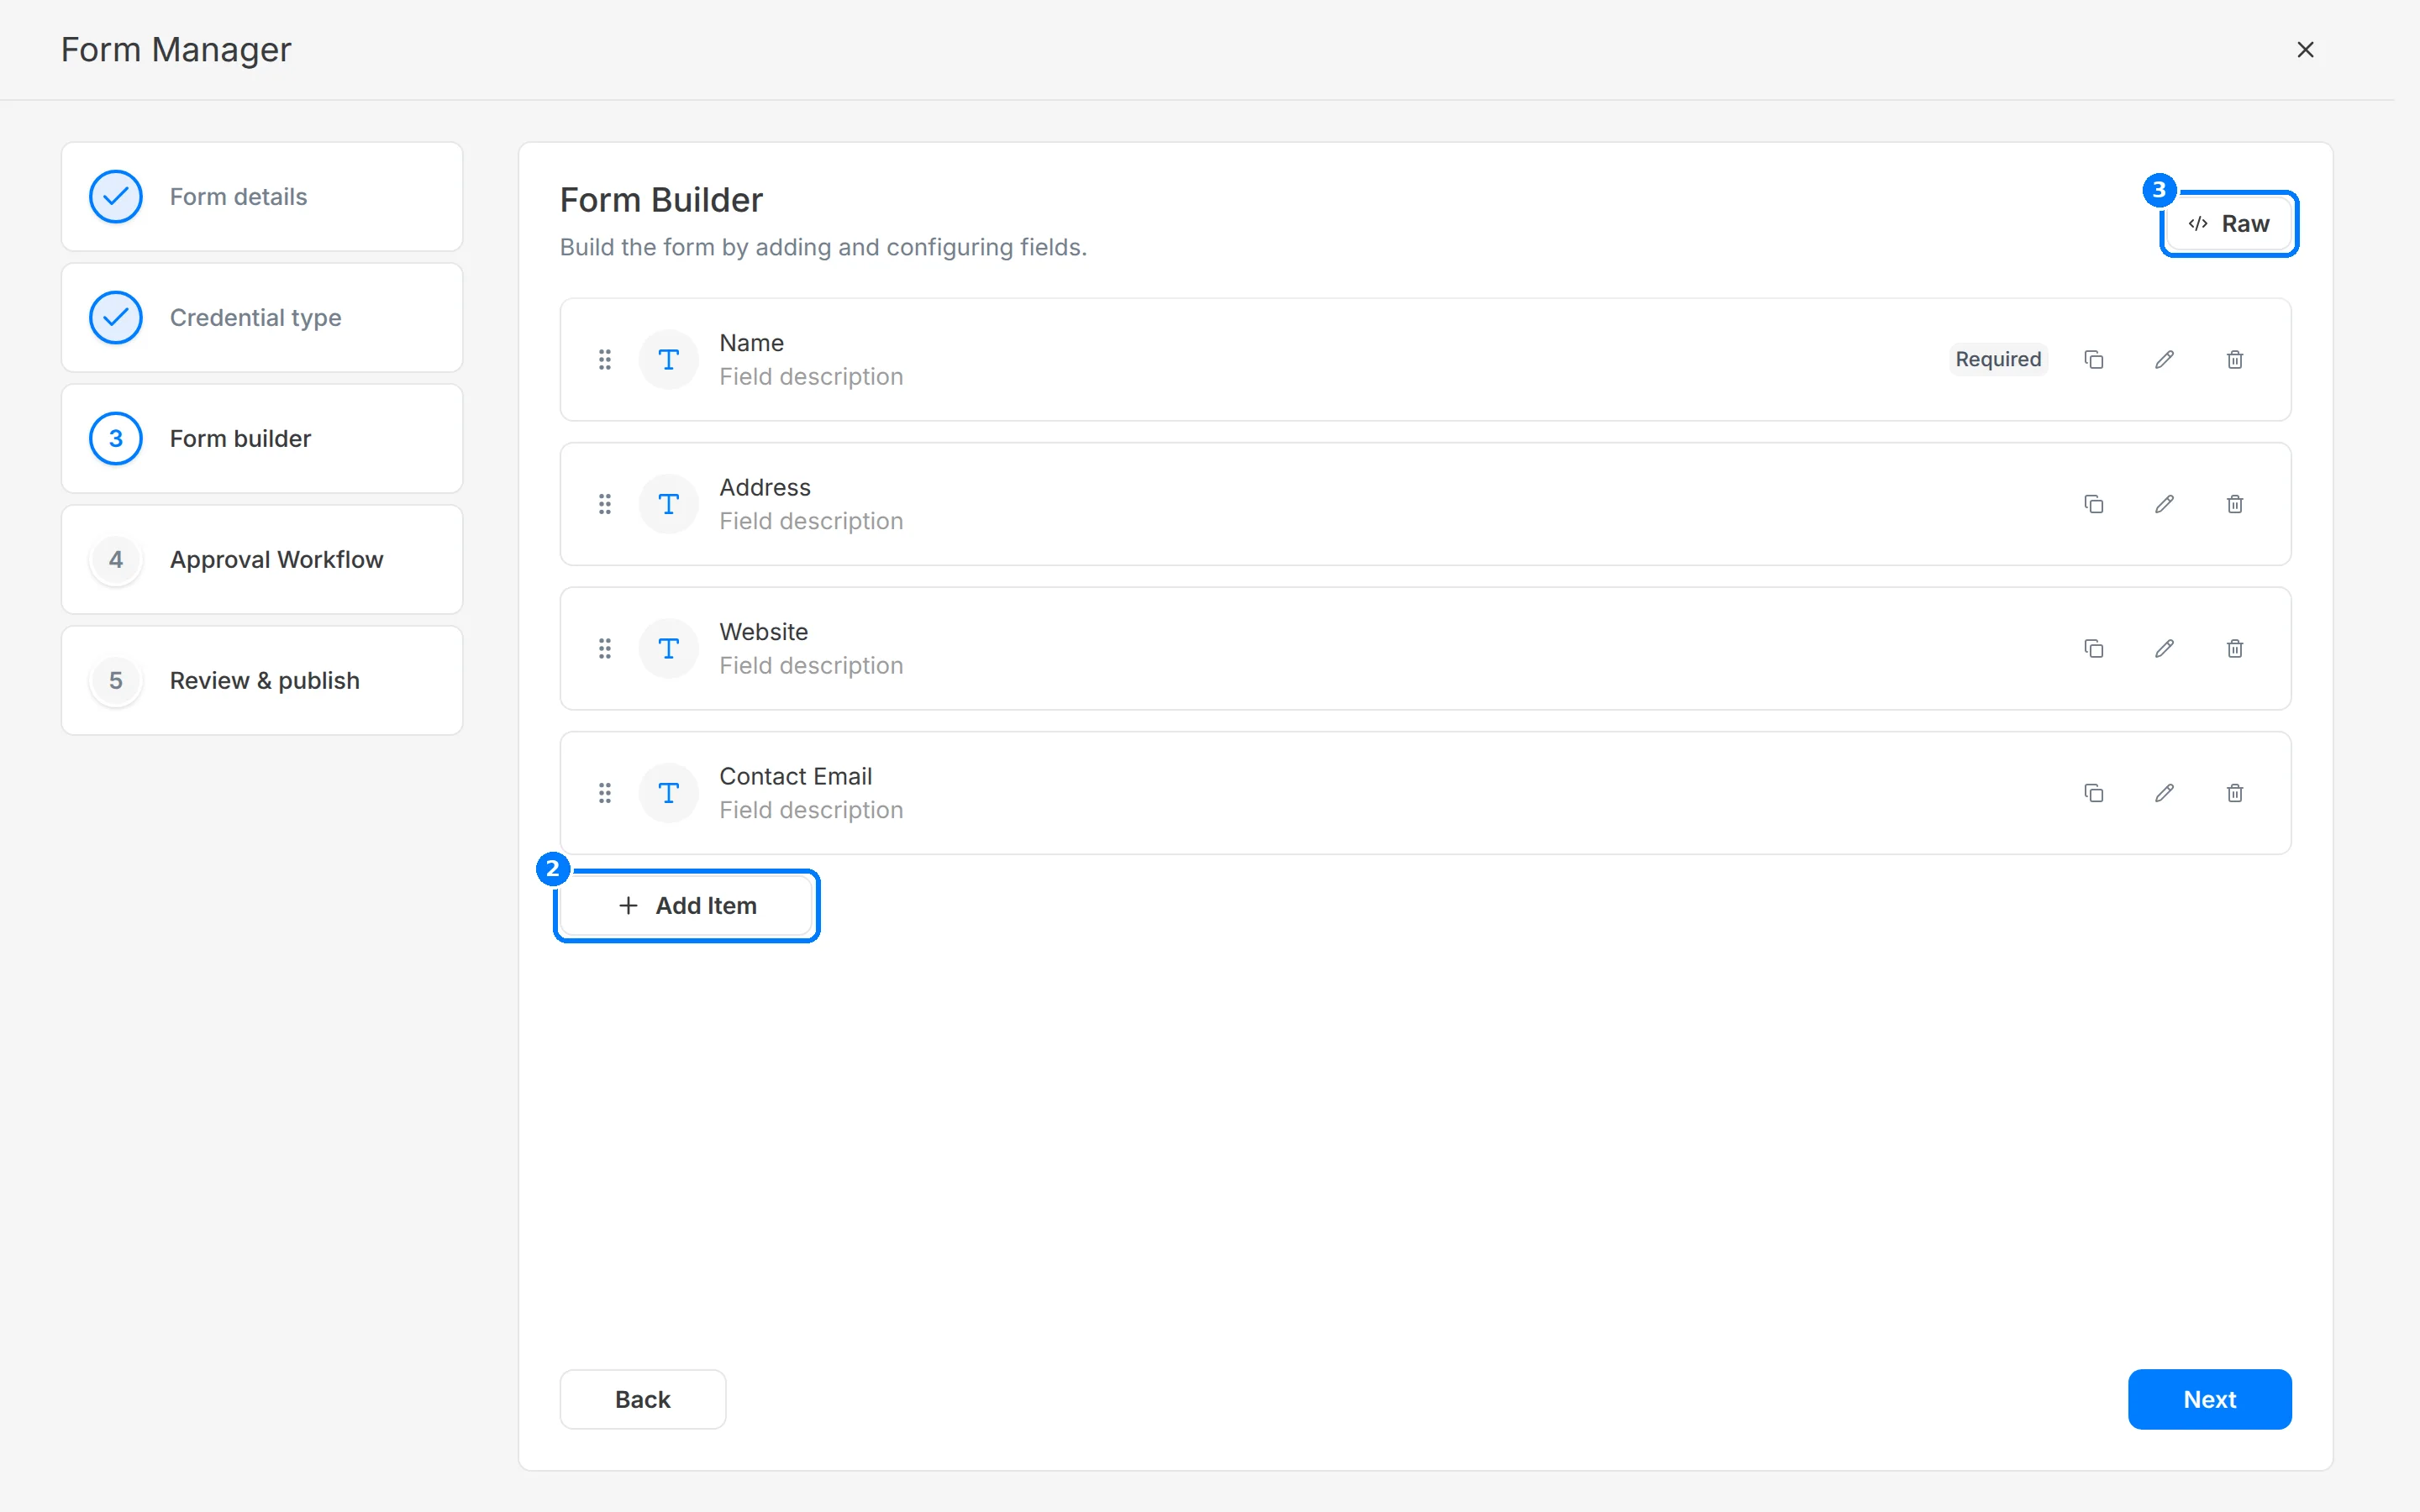This screenshot has width=2420, height=1512.
Task: Click the Address field title
Action: [765, 487]
